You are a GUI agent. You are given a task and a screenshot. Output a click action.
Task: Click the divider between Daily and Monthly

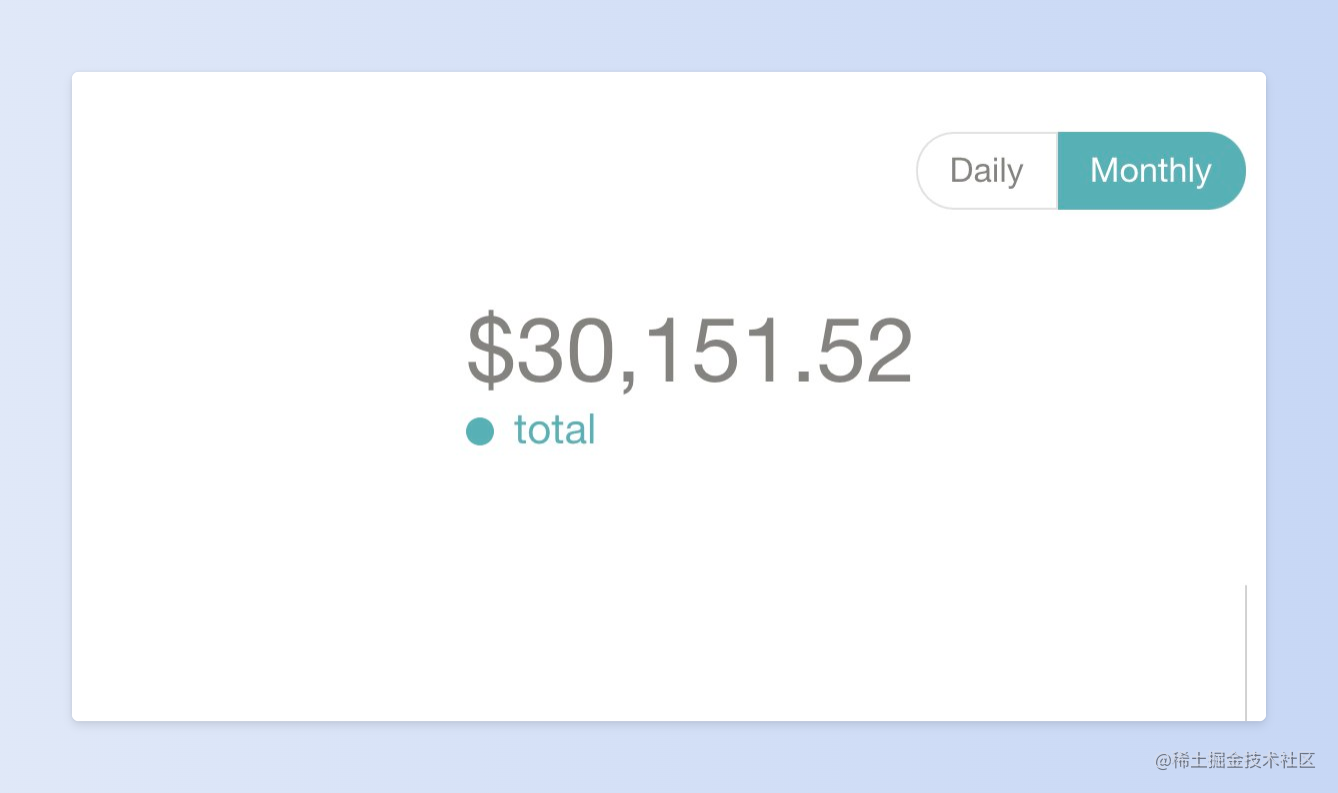coord(1057,171)
